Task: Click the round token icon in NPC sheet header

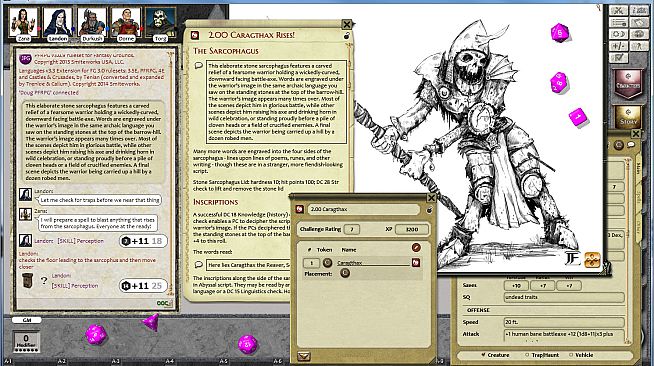Action: pos(619,145)
